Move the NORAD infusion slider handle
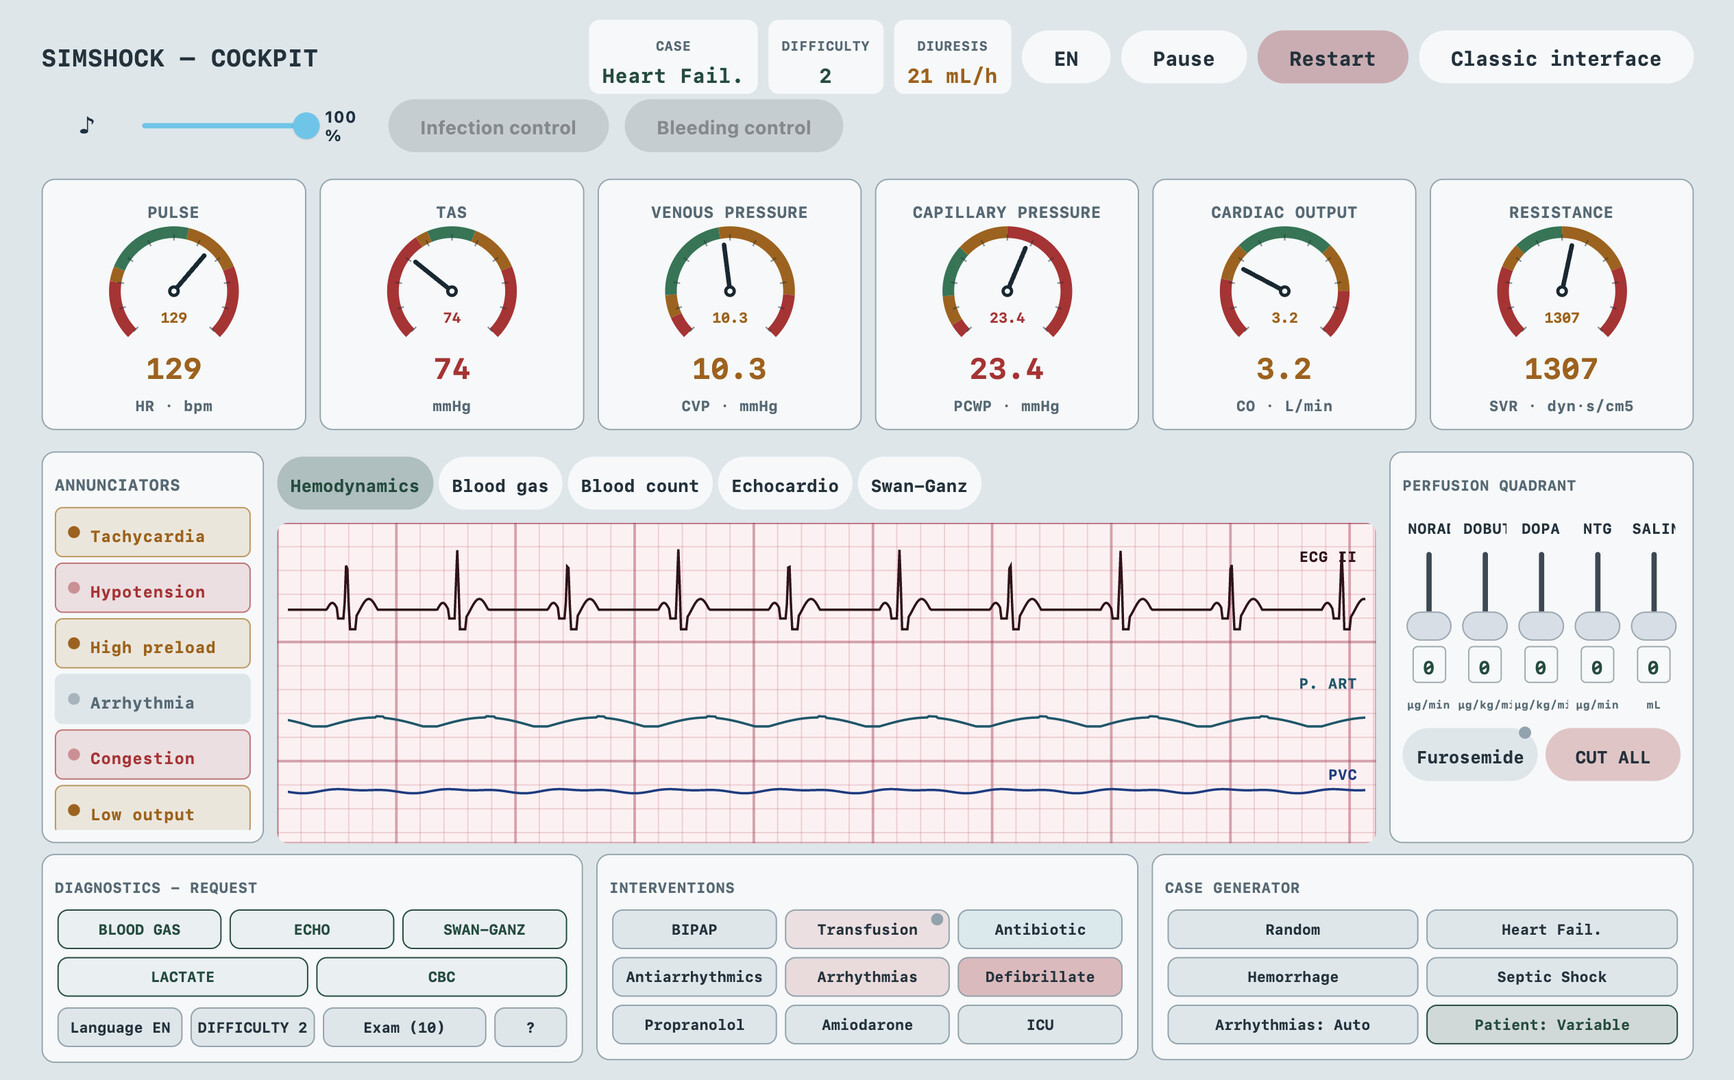 (x=1428, y=626)
